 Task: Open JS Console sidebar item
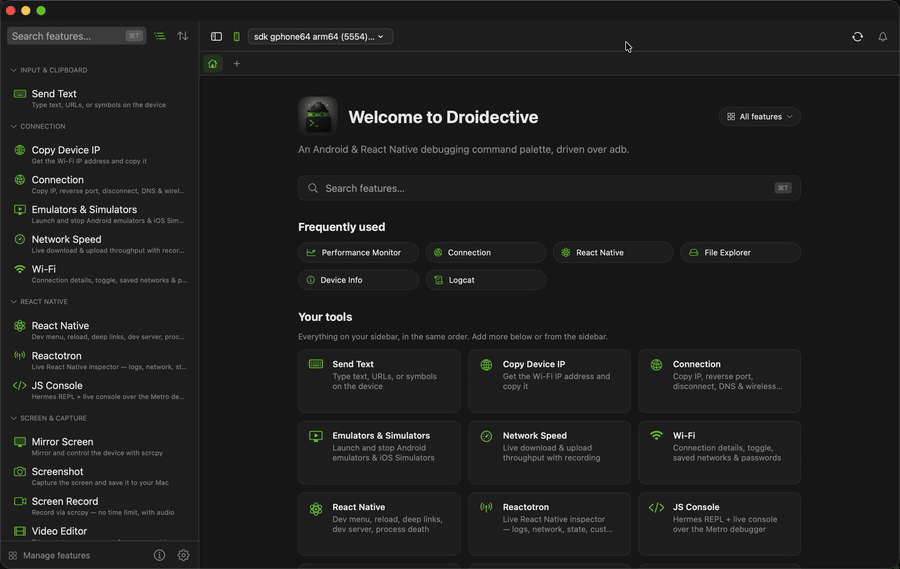(100, 390)
